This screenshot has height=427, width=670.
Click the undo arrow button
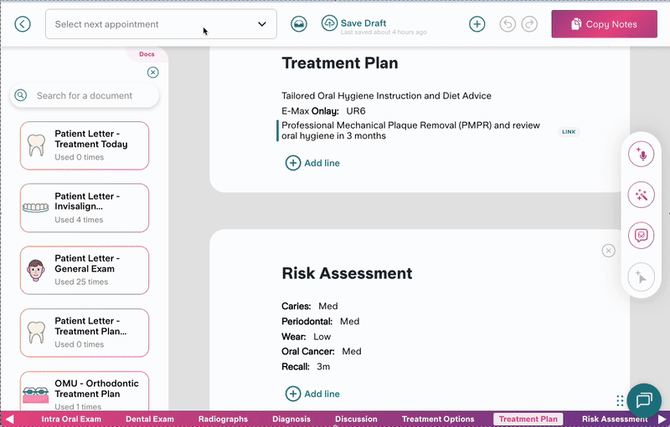pyautogui.click(x=507, y=24)
